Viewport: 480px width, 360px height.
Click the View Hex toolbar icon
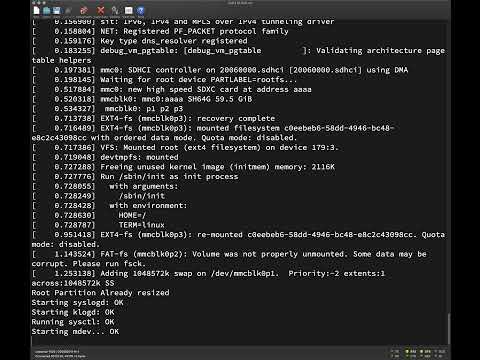(129, 11)
